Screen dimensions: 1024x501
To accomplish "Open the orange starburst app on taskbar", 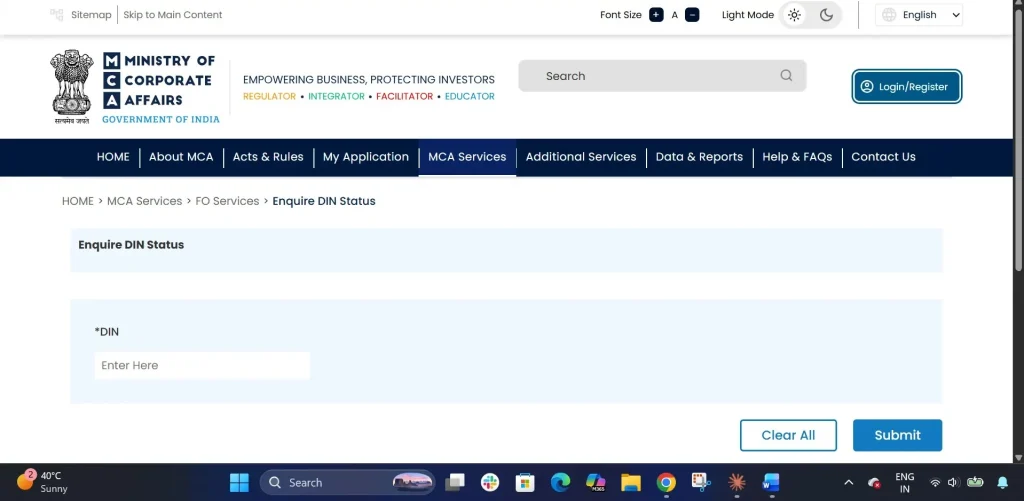I will point(737,483).
